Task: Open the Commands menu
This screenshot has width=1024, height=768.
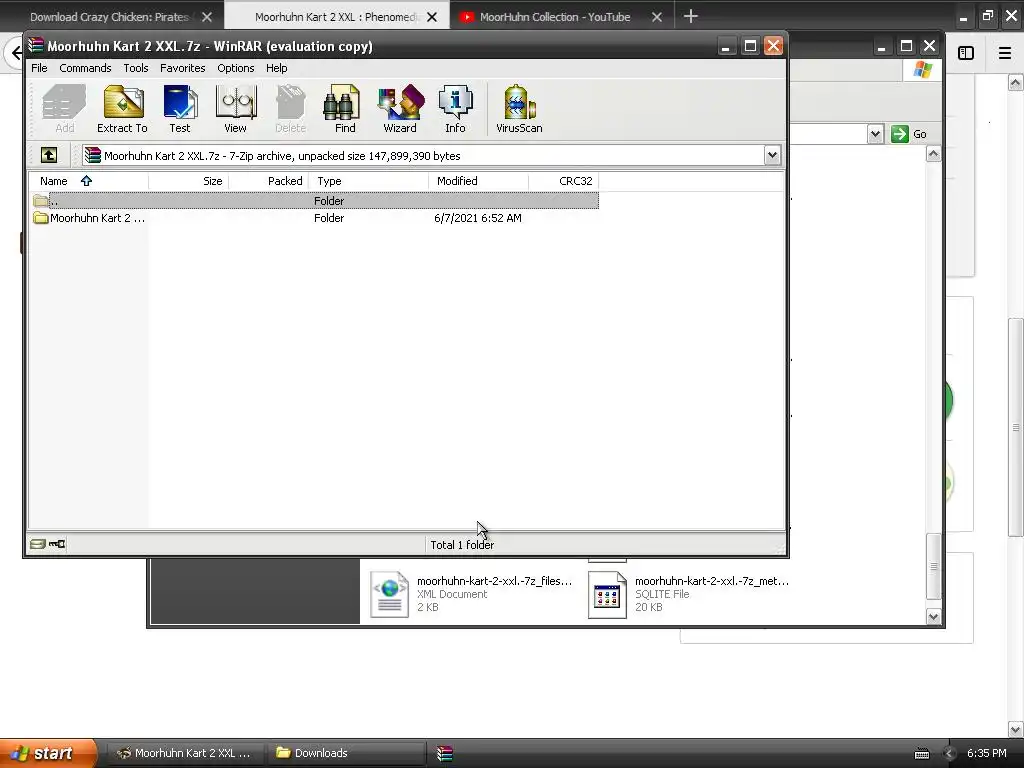Action: [x=85, y=68]
